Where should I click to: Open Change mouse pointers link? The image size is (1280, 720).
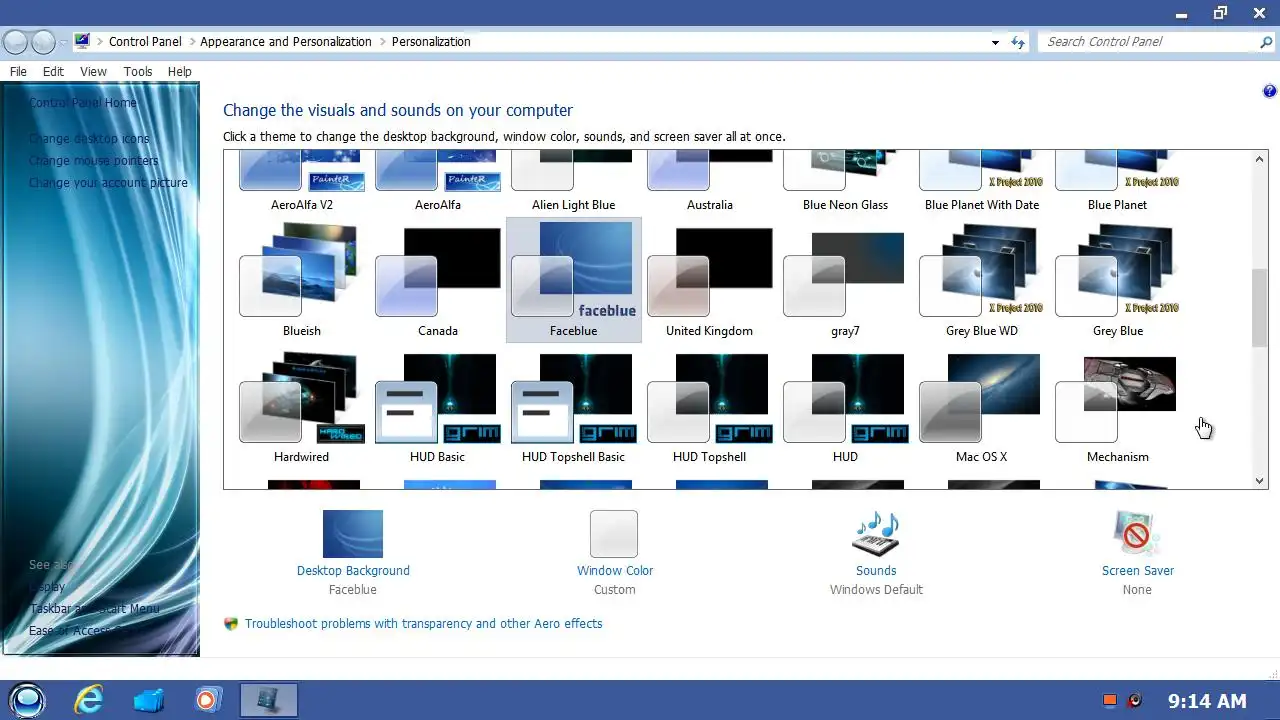coord(93,161)
